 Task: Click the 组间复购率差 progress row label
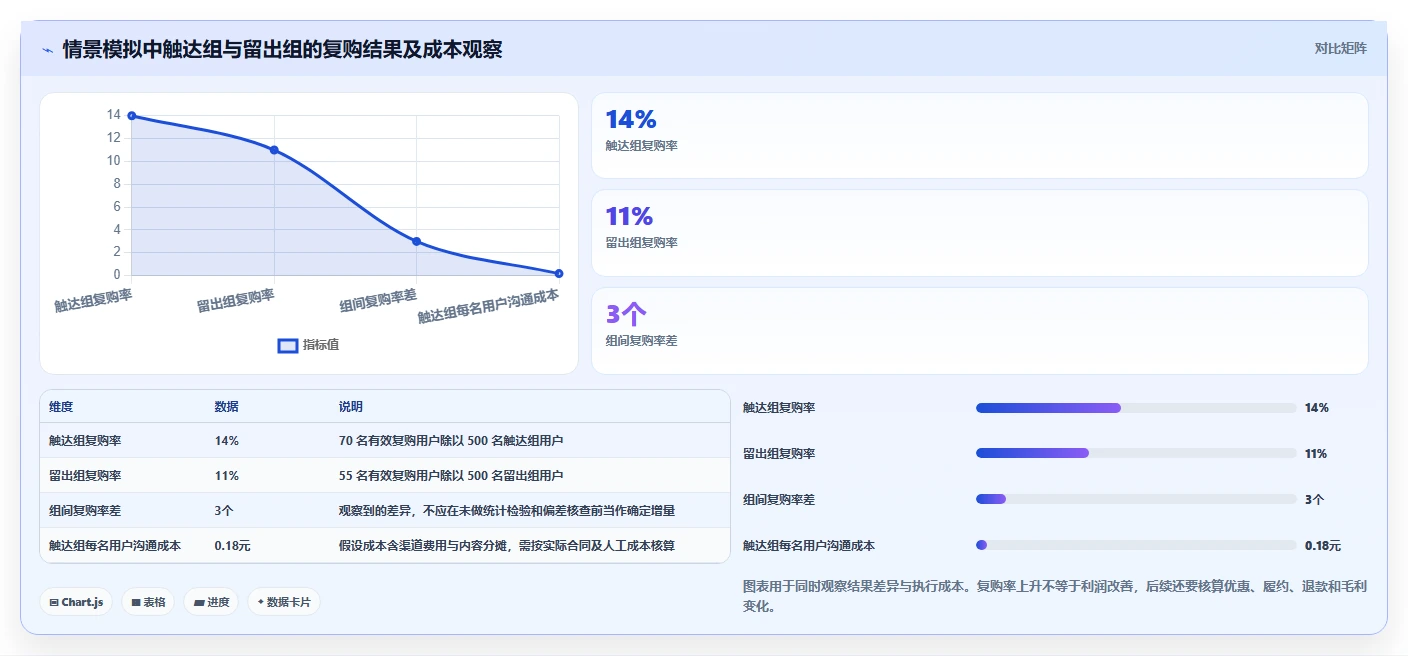(x=779, y=499)
